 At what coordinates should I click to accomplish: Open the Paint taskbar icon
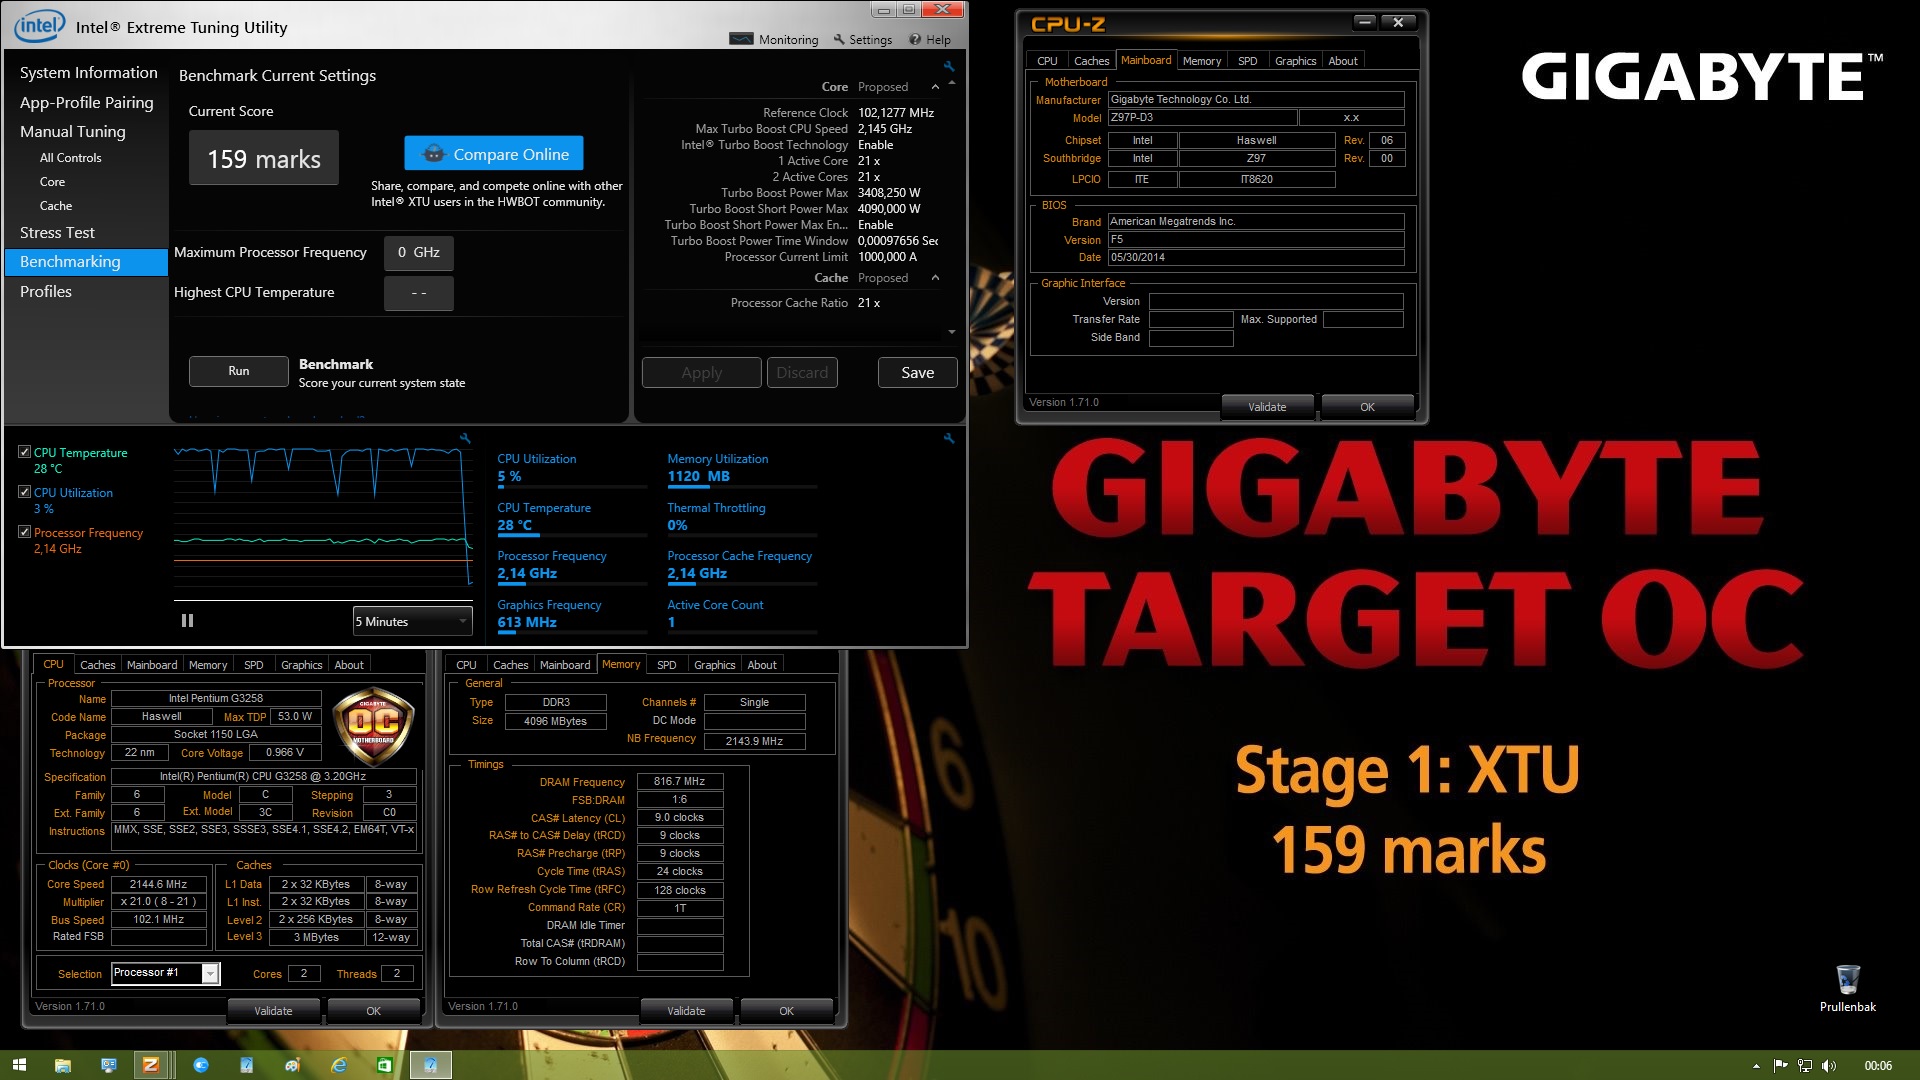point(292,1065)
